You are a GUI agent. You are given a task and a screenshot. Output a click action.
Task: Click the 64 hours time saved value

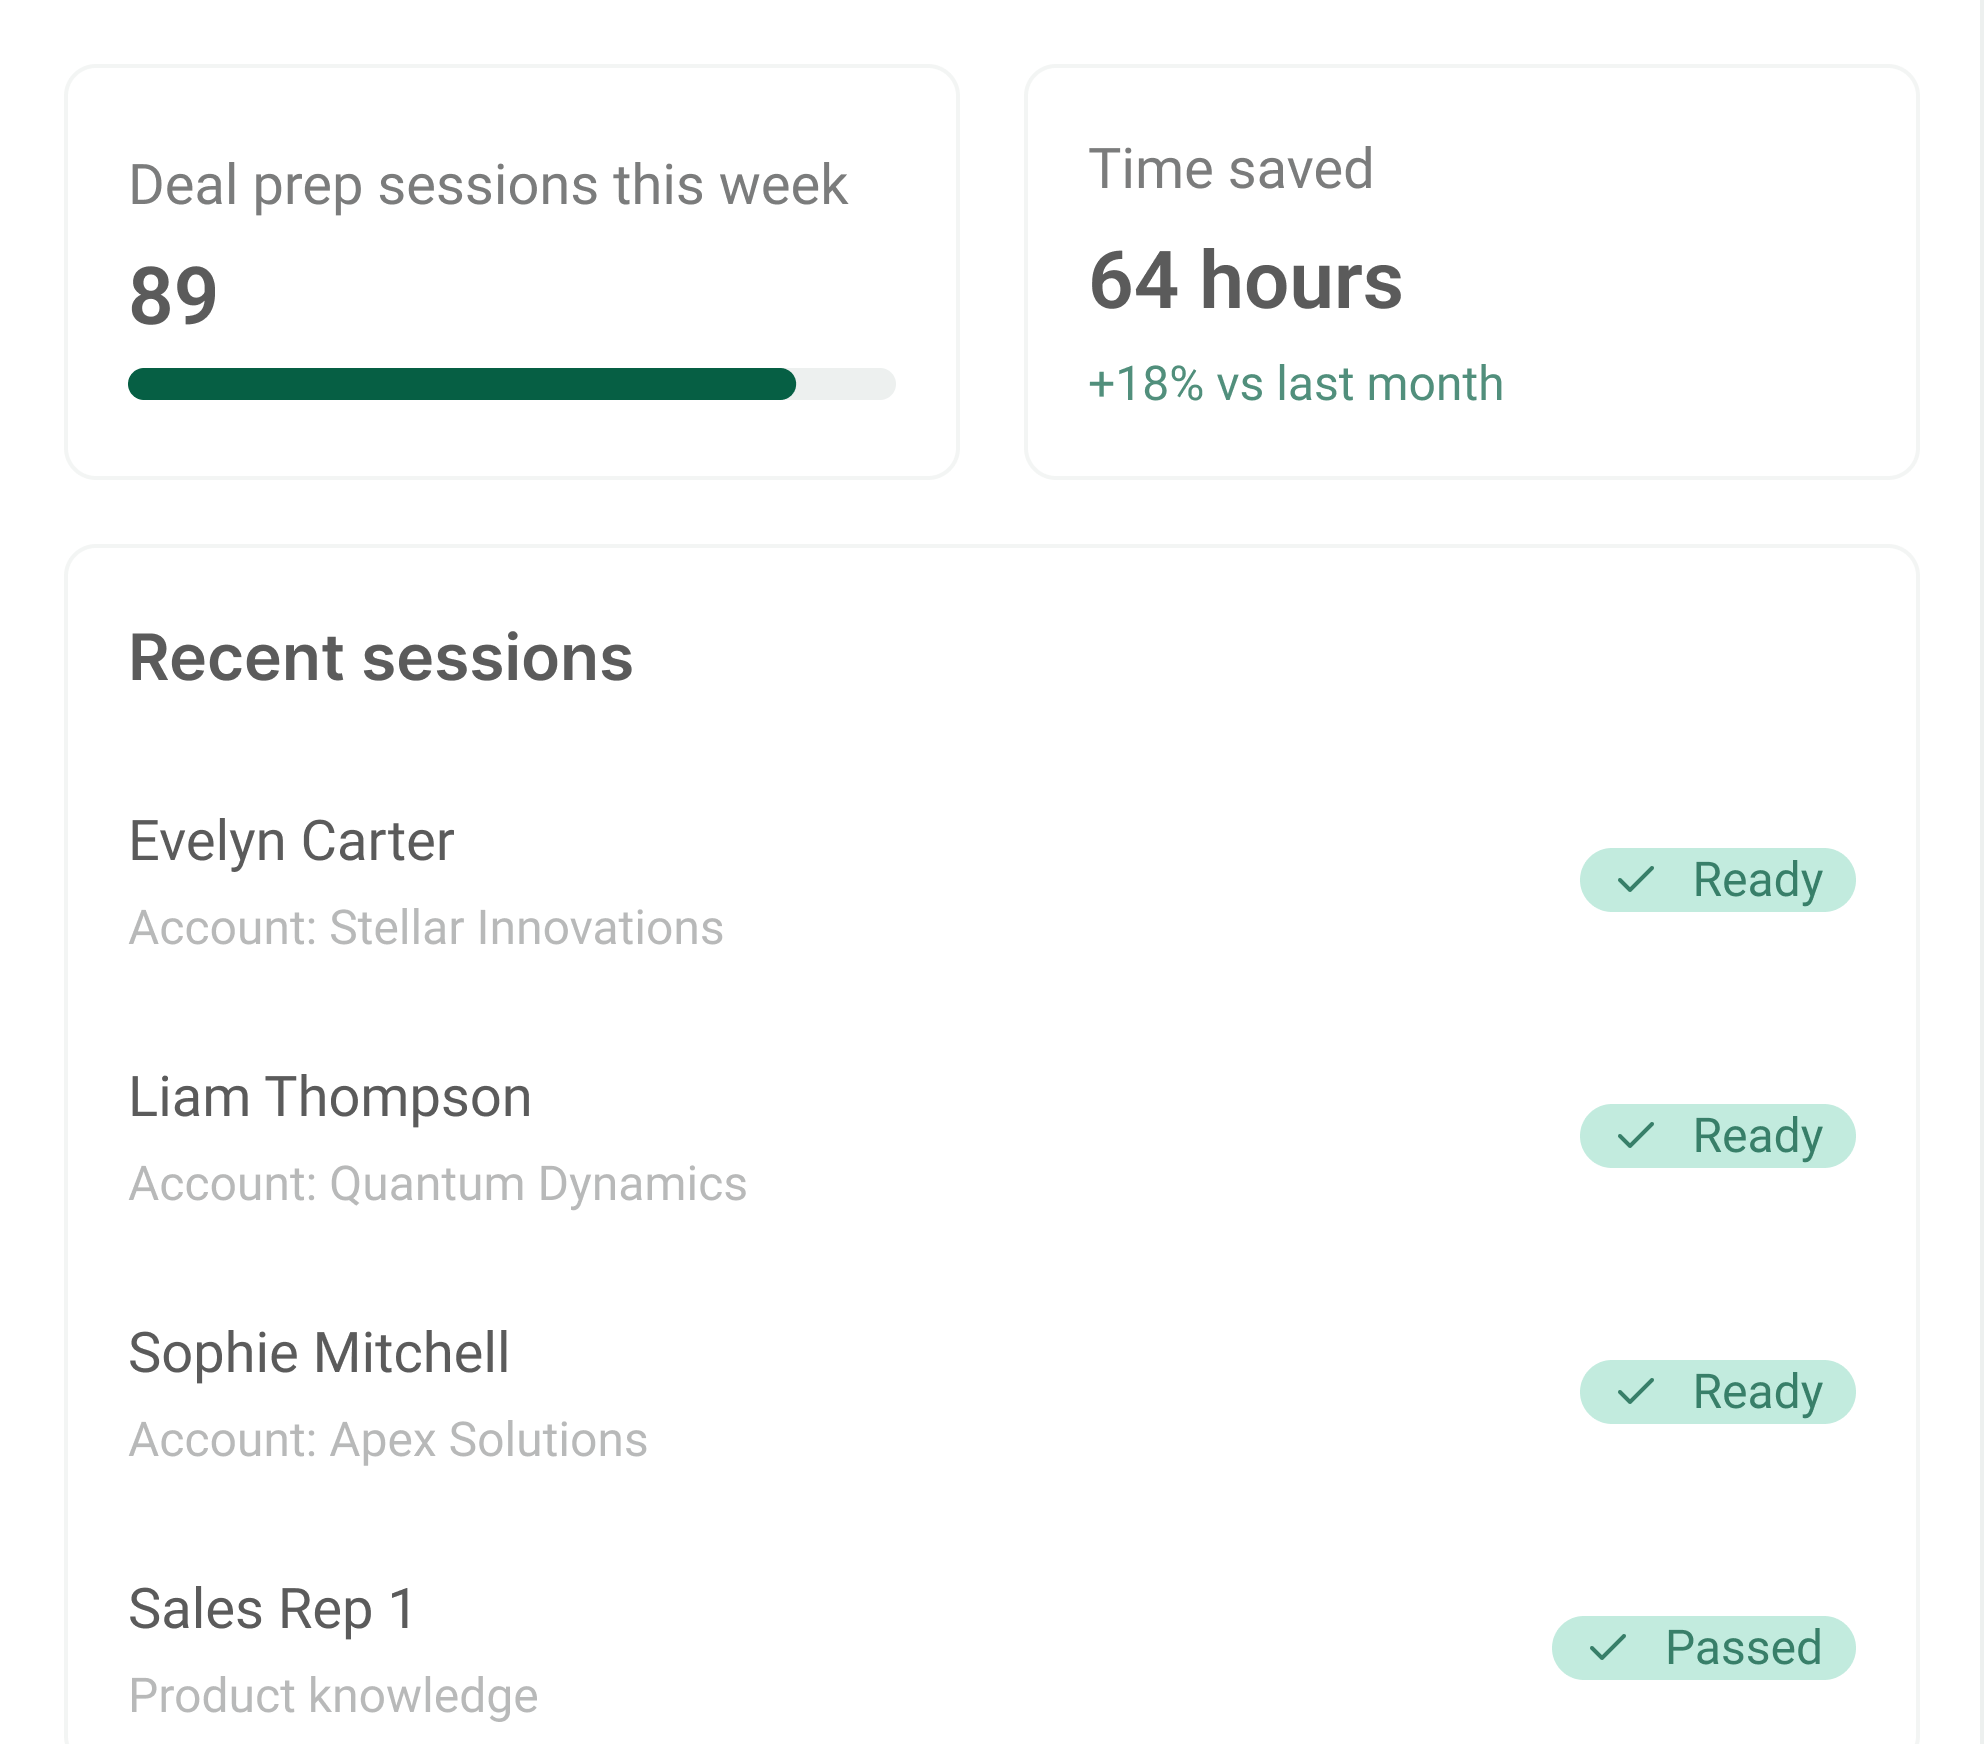tap(1245, 281)
